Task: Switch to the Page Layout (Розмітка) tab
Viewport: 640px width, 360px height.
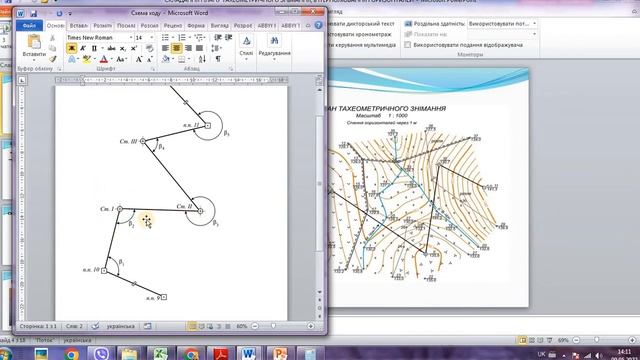Action: [102, 25]
